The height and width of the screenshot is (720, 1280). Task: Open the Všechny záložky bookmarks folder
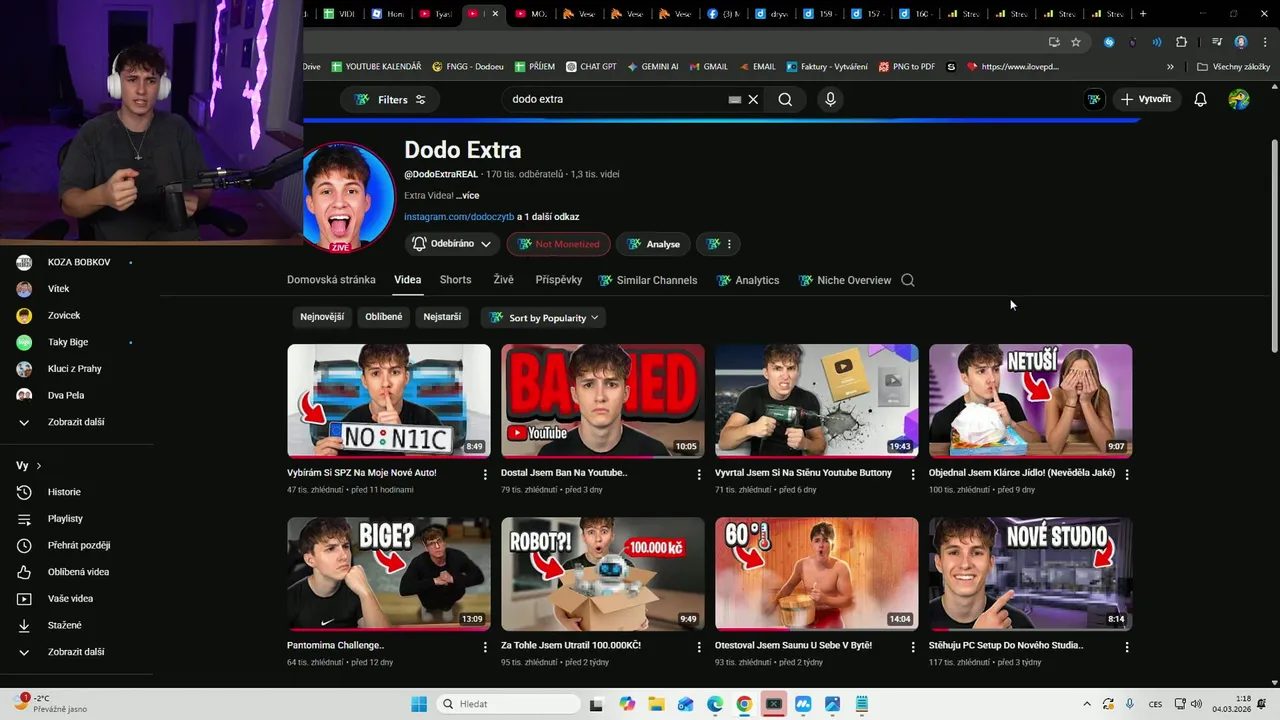1233,67
